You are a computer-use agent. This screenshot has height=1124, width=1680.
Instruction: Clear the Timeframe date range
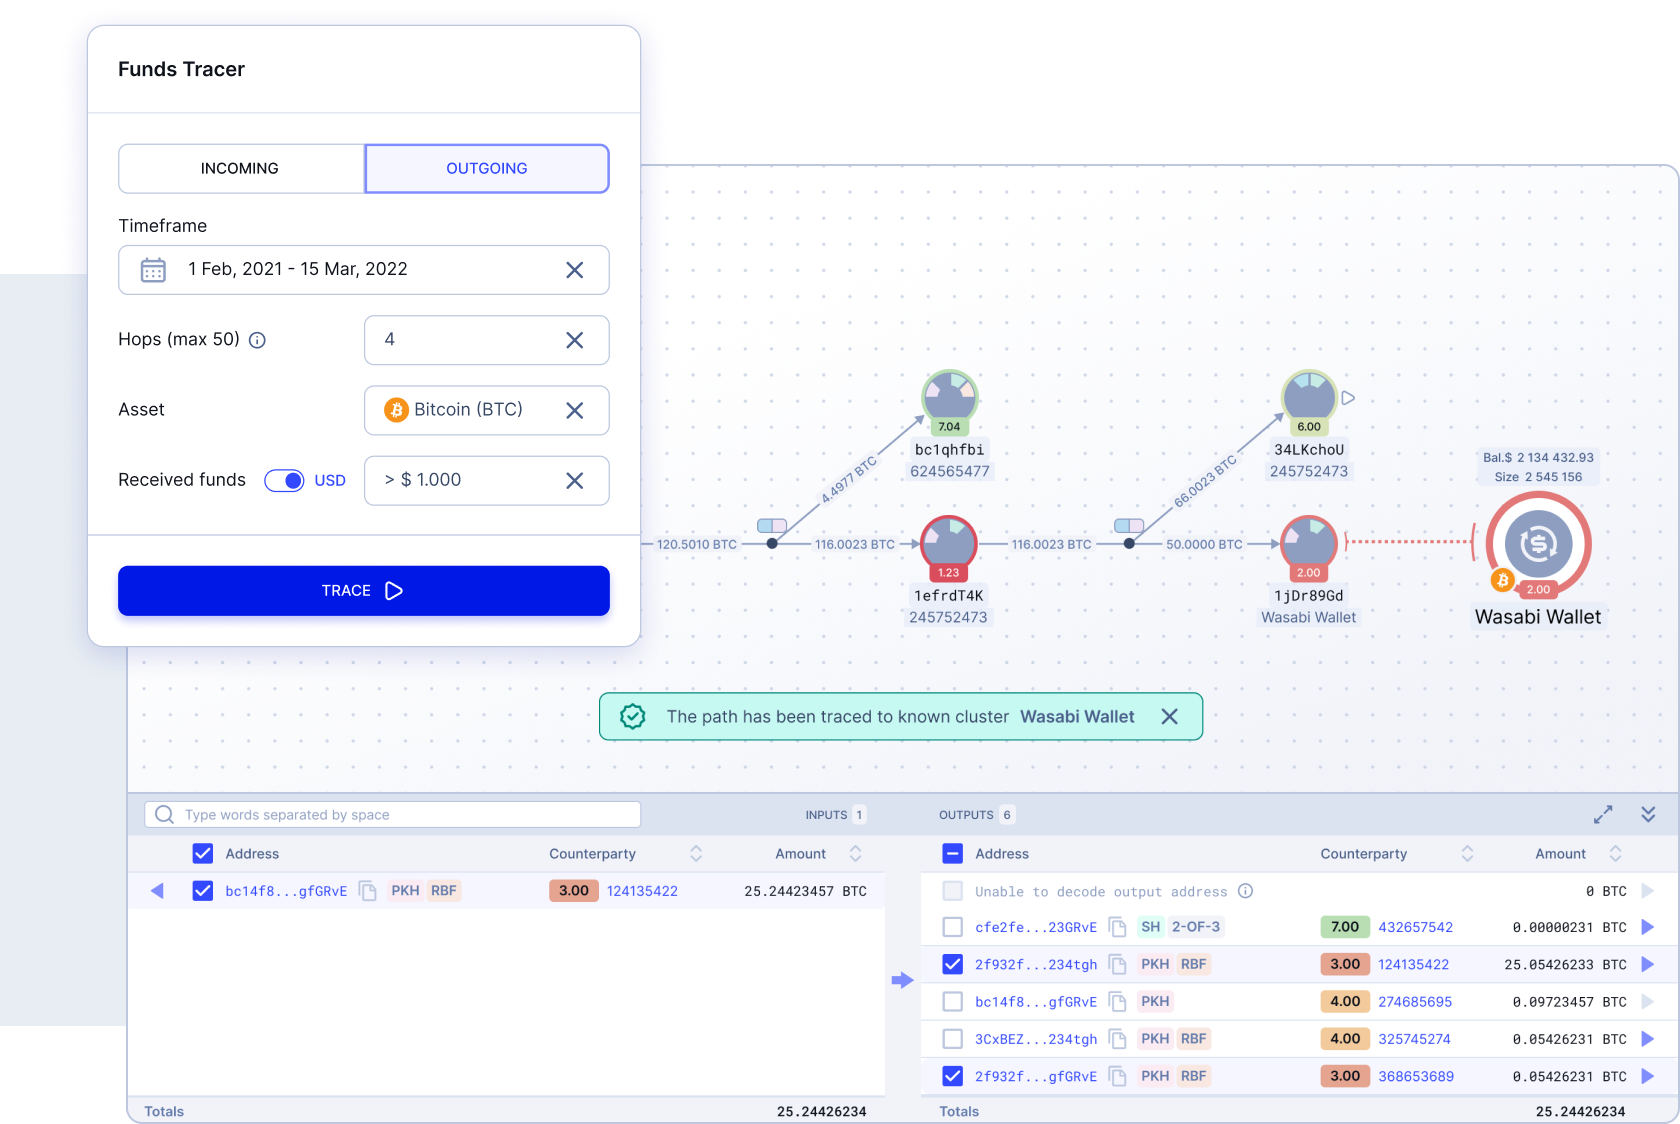[575, 270]
